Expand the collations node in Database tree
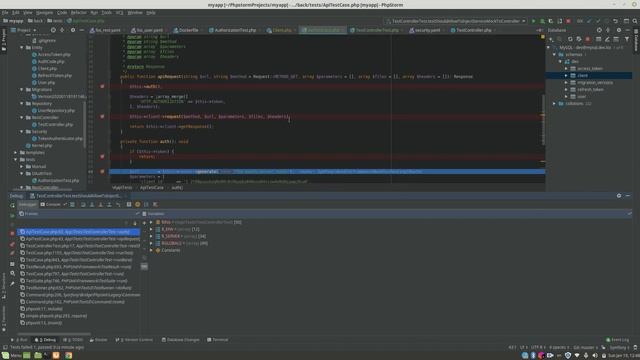 pos(555,104)
